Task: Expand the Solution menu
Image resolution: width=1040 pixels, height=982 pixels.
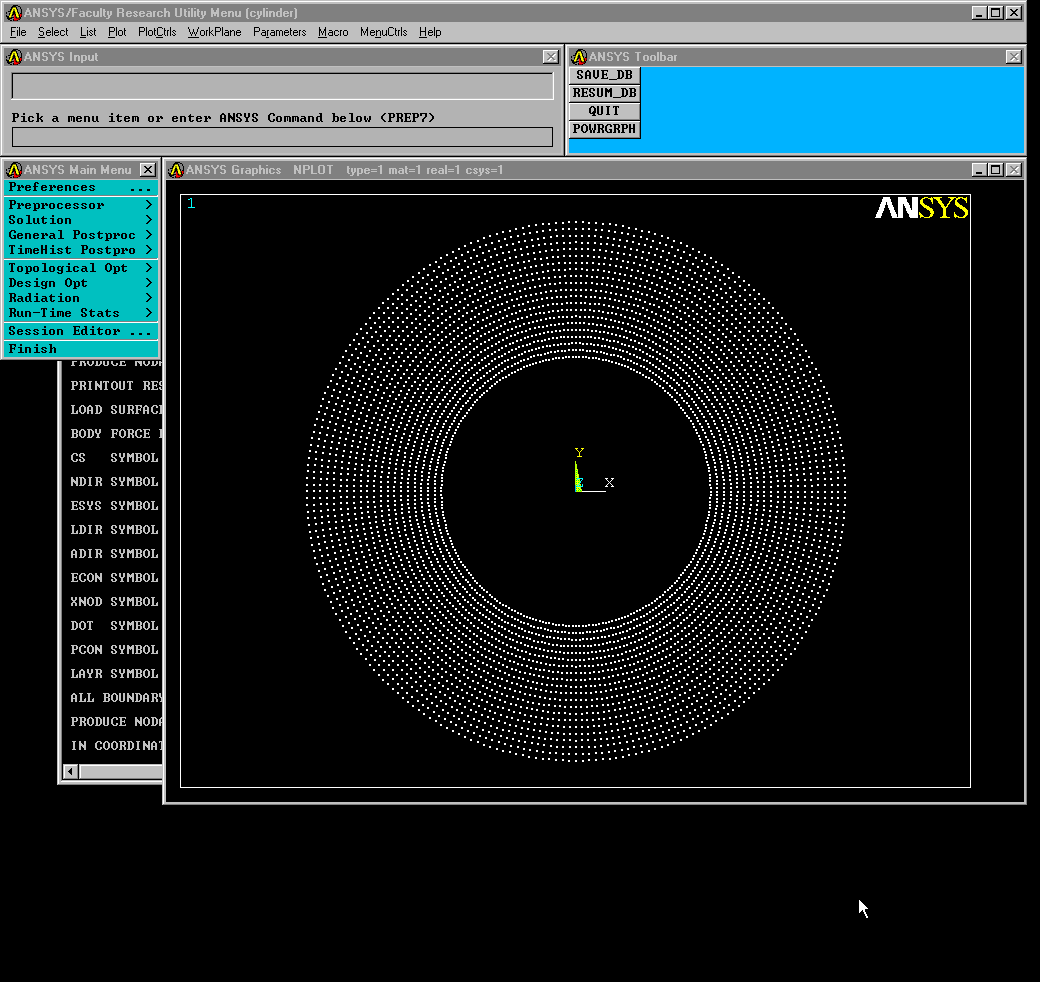Action: 81,220
